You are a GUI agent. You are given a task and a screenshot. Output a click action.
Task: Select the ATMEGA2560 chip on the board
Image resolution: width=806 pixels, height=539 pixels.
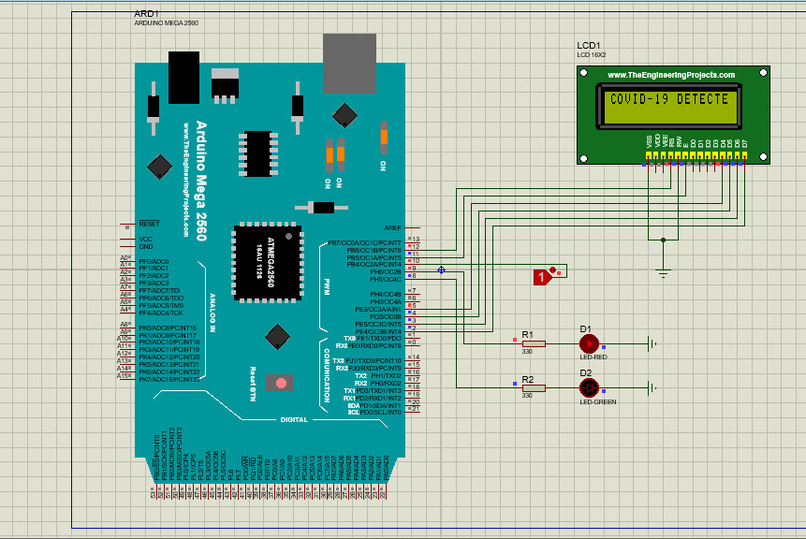pos(267,262)
